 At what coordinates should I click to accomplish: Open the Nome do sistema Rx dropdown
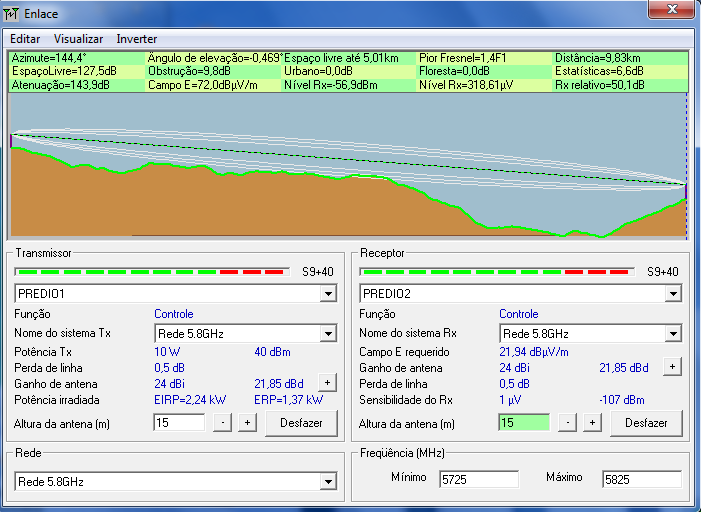pos(672,333)
